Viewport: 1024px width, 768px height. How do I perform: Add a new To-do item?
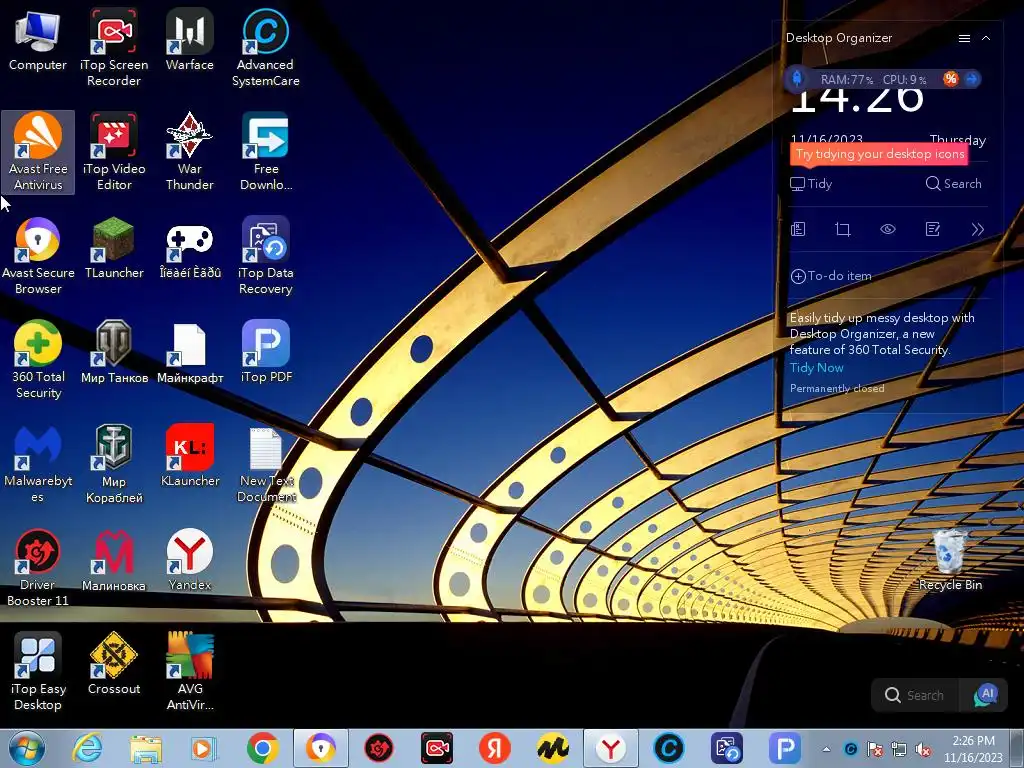tap(831, 276)
